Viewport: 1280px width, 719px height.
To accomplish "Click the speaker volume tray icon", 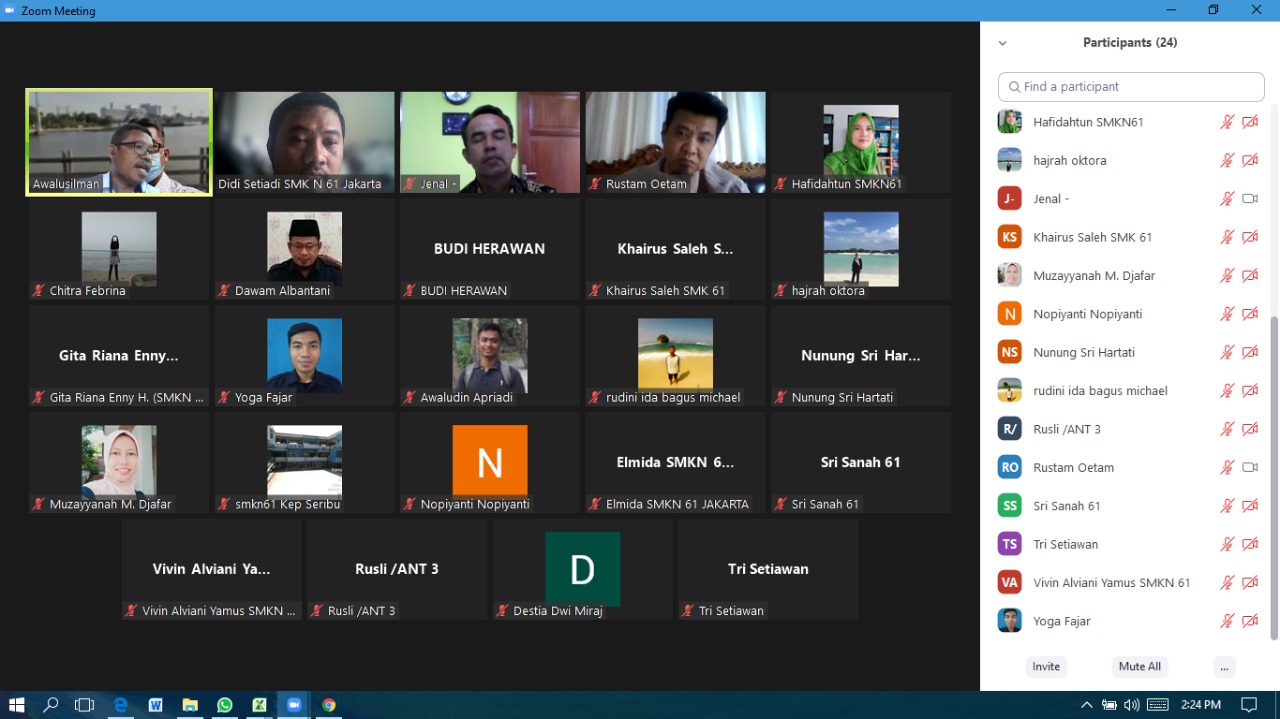I will (x=1132, y=705).
